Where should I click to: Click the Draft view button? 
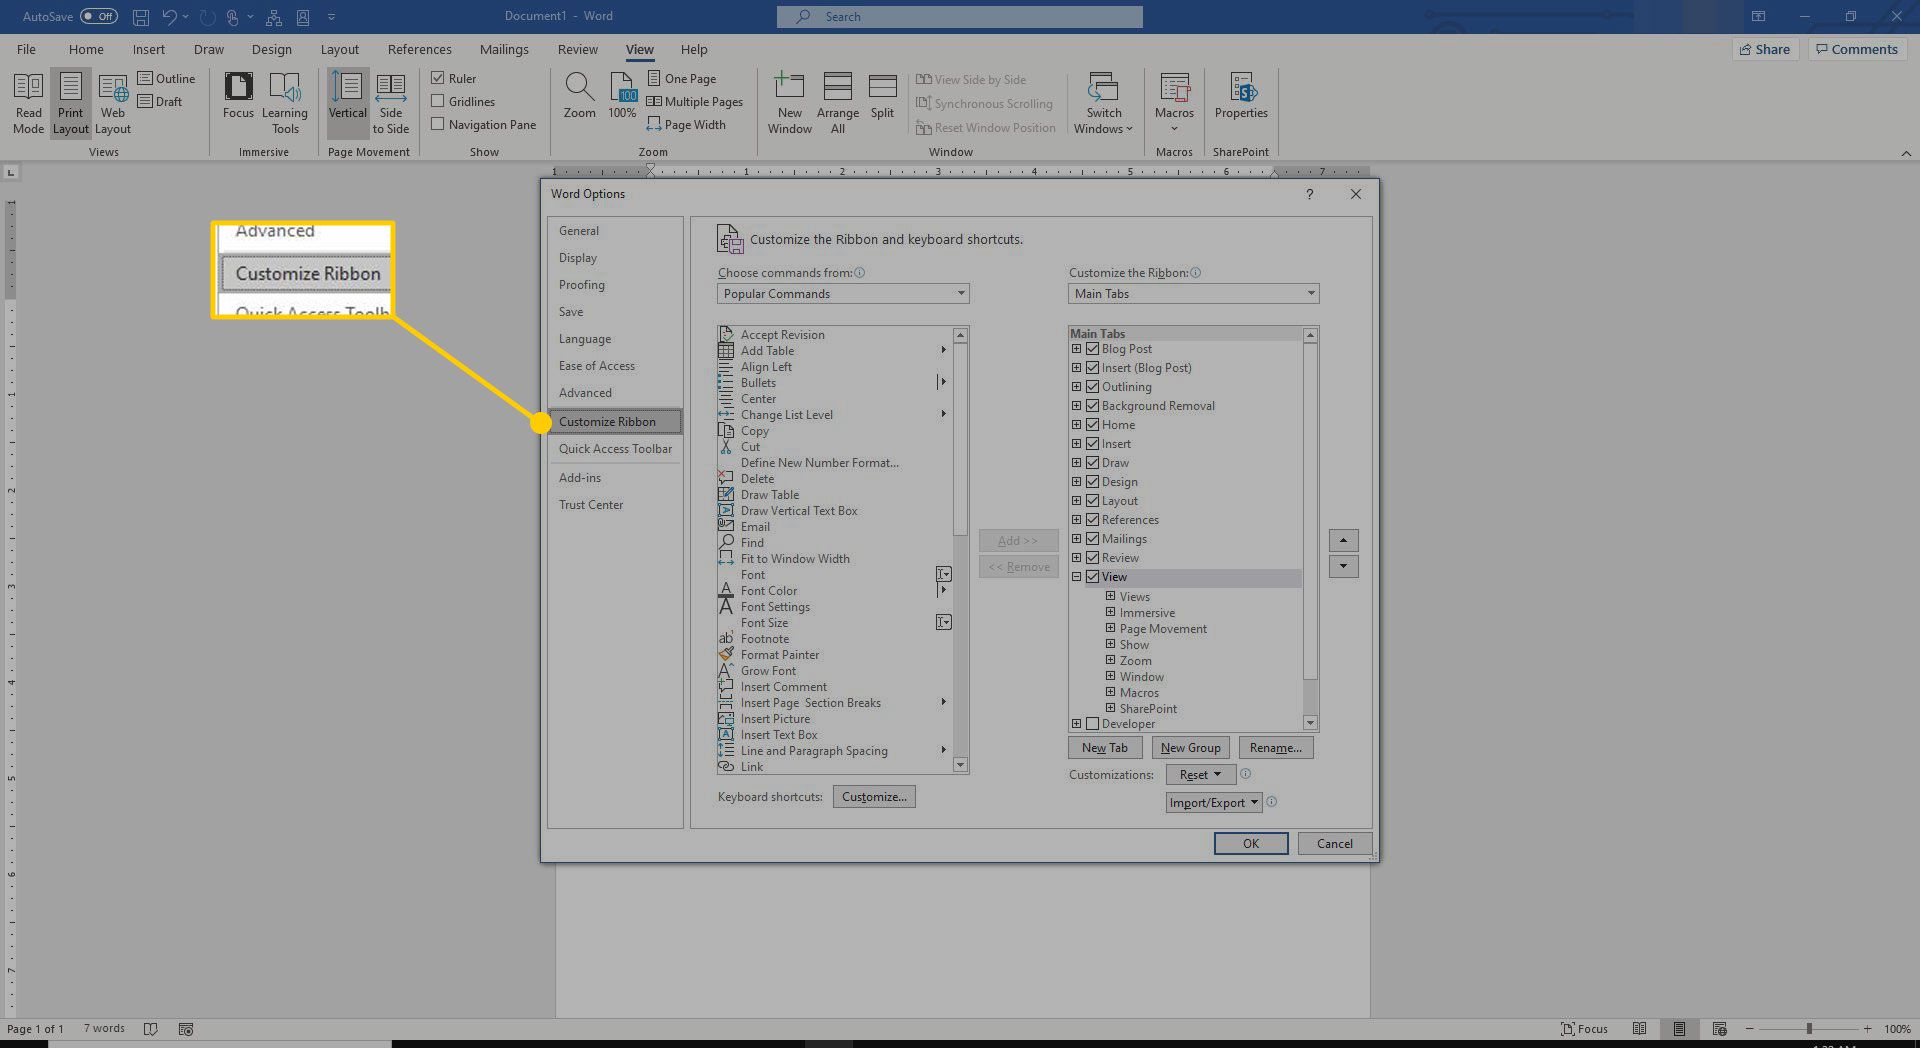160,101
